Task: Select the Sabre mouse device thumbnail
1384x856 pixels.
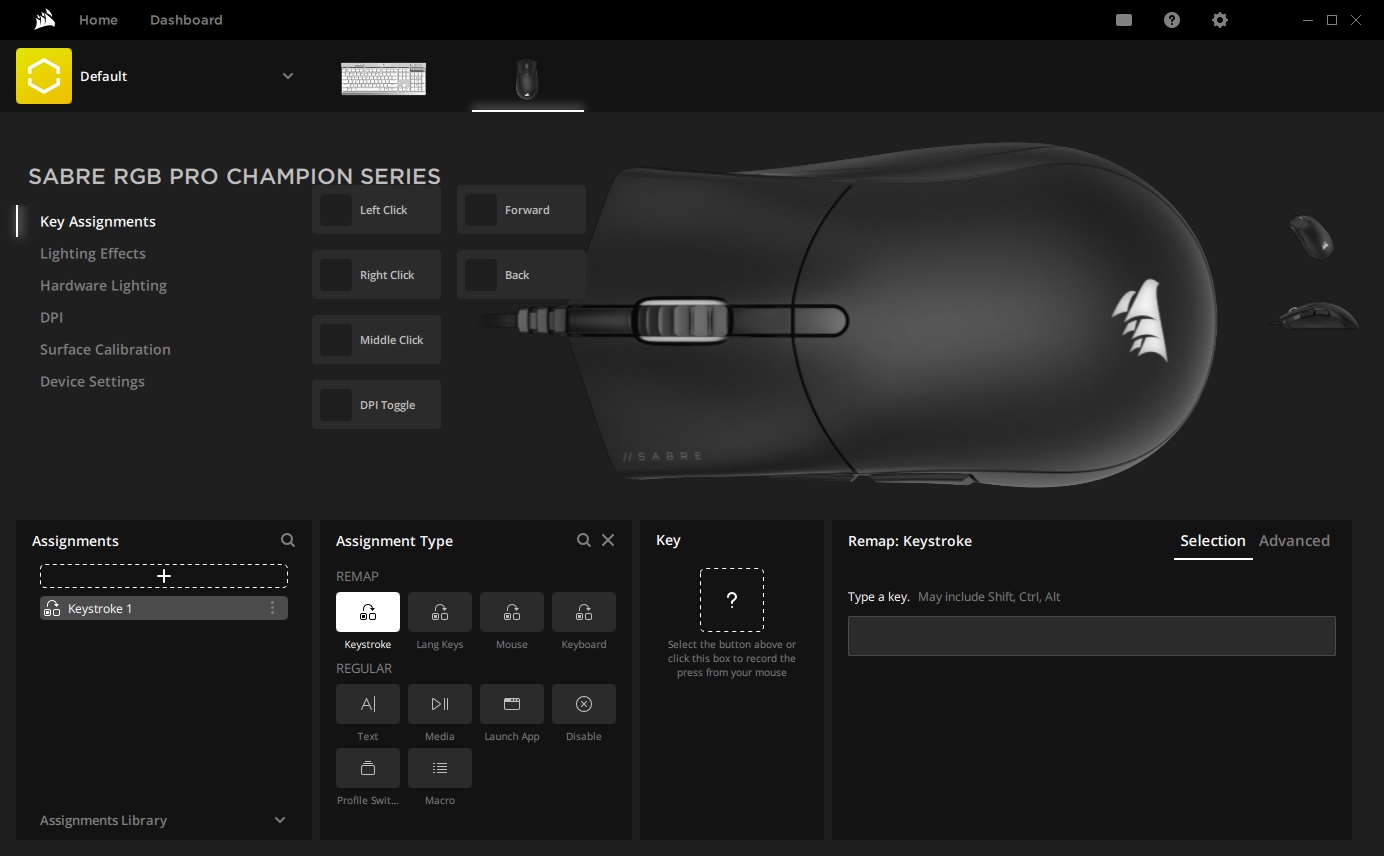Action: click(x=527, y=79)
